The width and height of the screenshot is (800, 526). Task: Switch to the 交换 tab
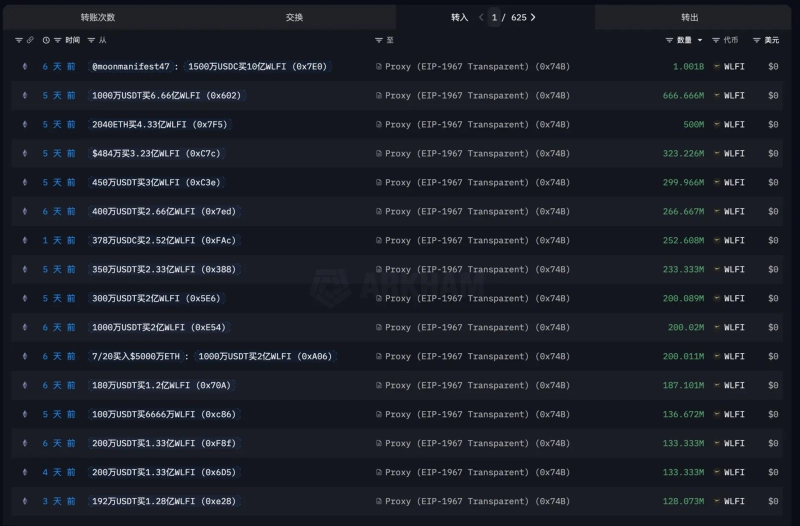pos(294,17)
